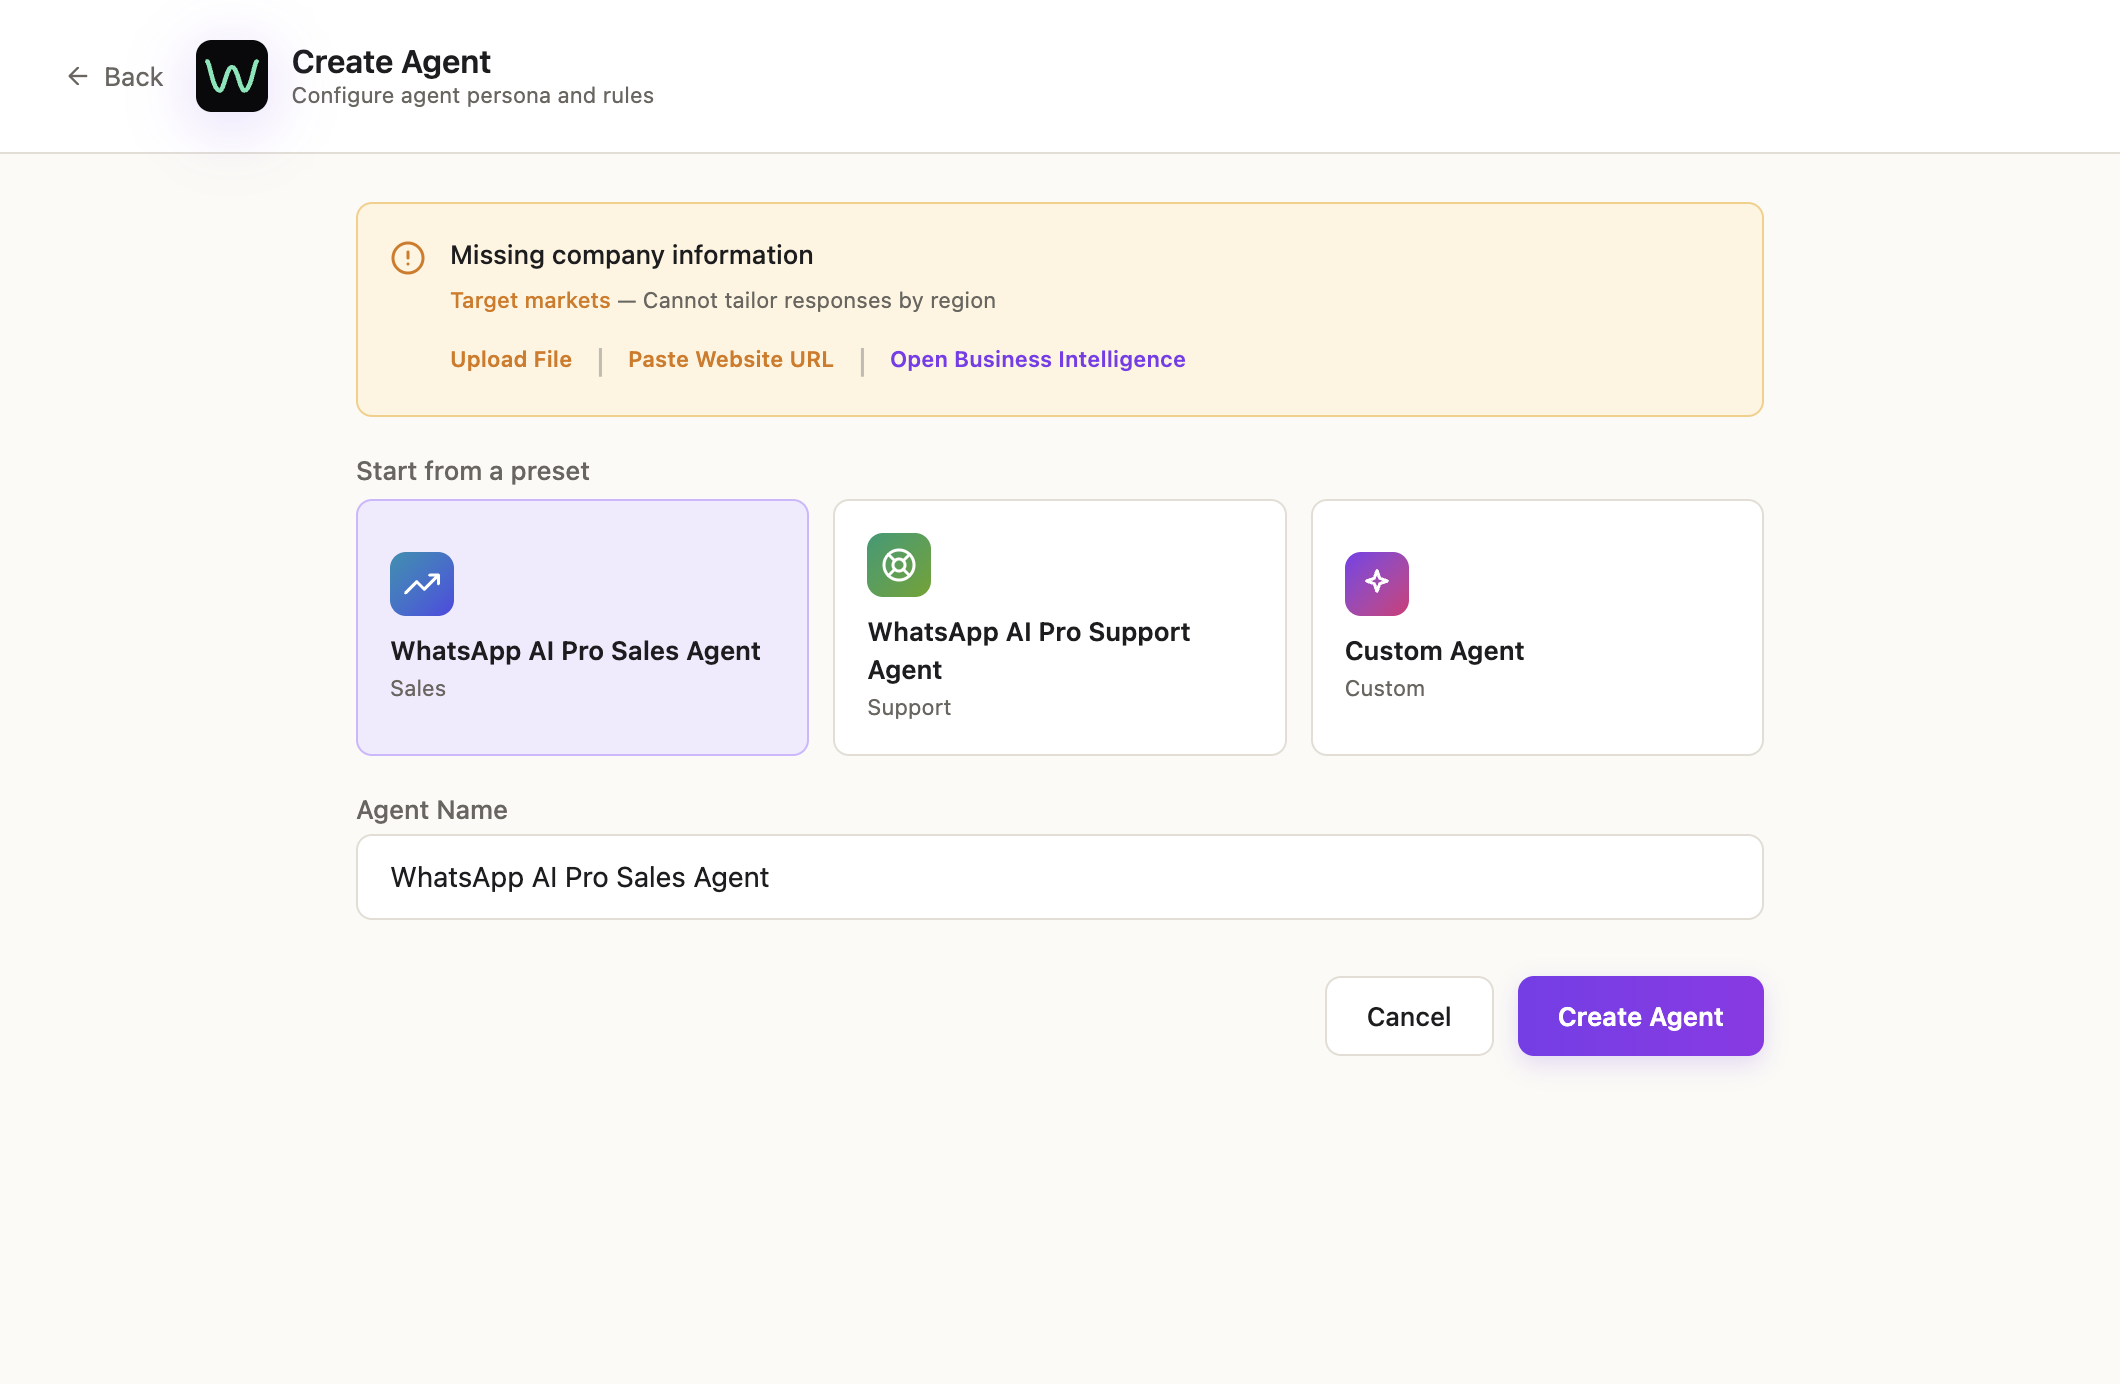Pick the Custom Agent preset title
This screenshot has height=1384, width=2120.
tap(1434, 651)
